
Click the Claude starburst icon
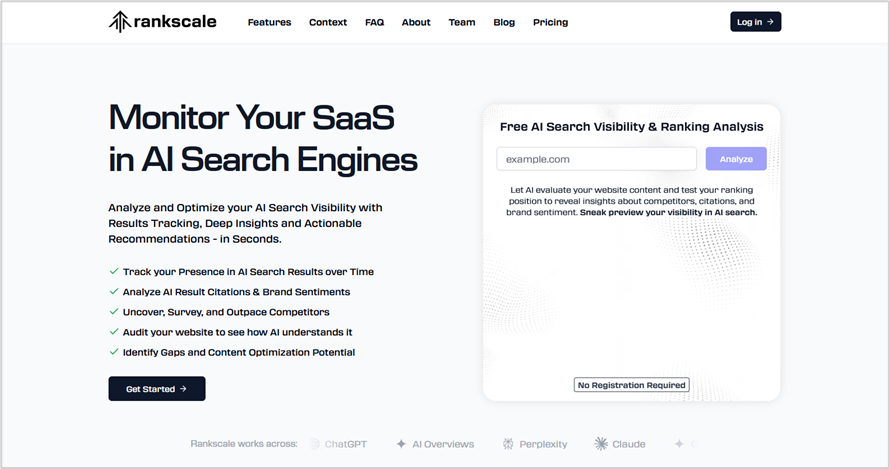point(601,443)
